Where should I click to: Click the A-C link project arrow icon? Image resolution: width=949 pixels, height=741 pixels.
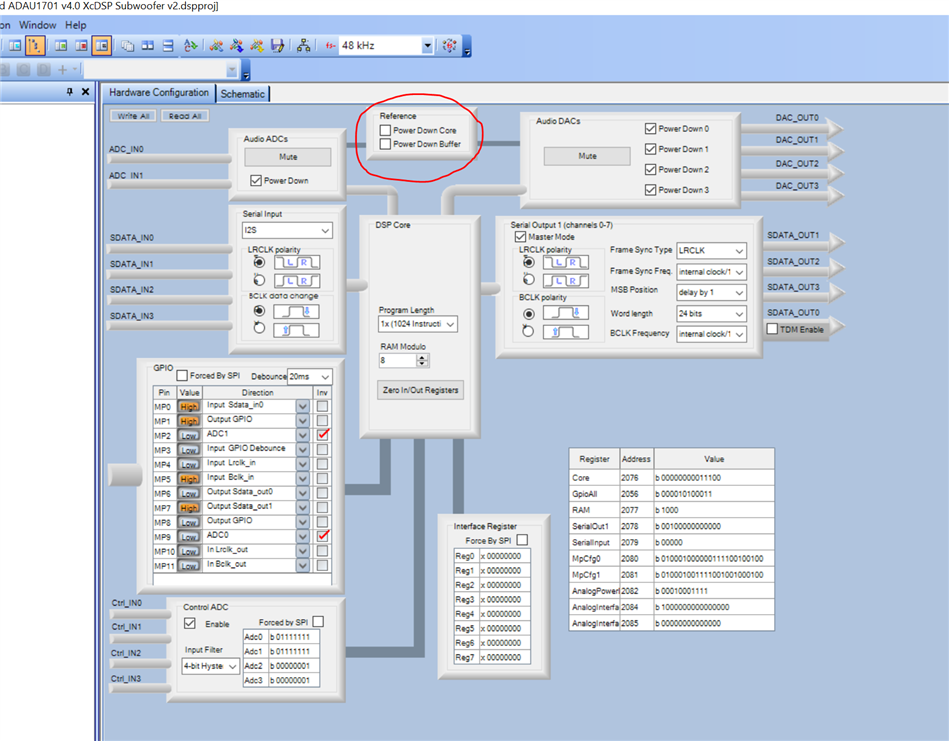click(x=191, y=45)
